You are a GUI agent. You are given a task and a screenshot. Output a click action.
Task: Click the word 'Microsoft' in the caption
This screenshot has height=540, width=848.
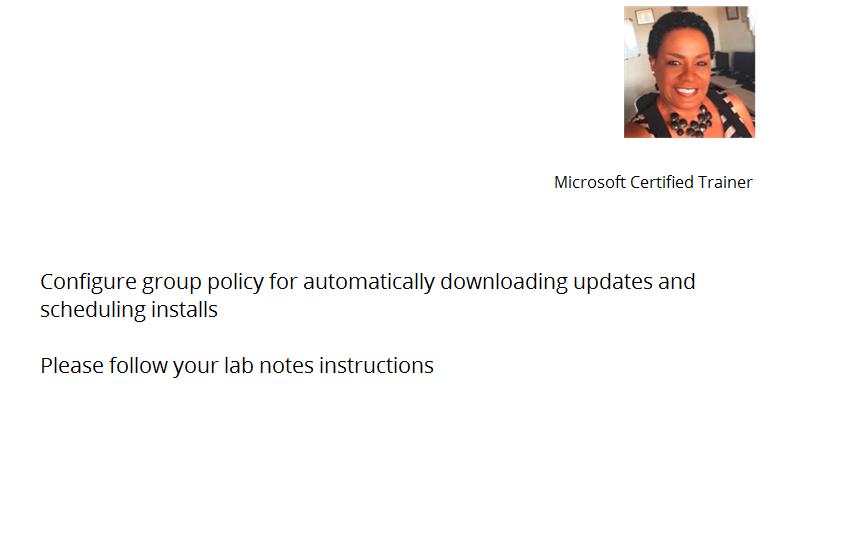tap(589, 182)
